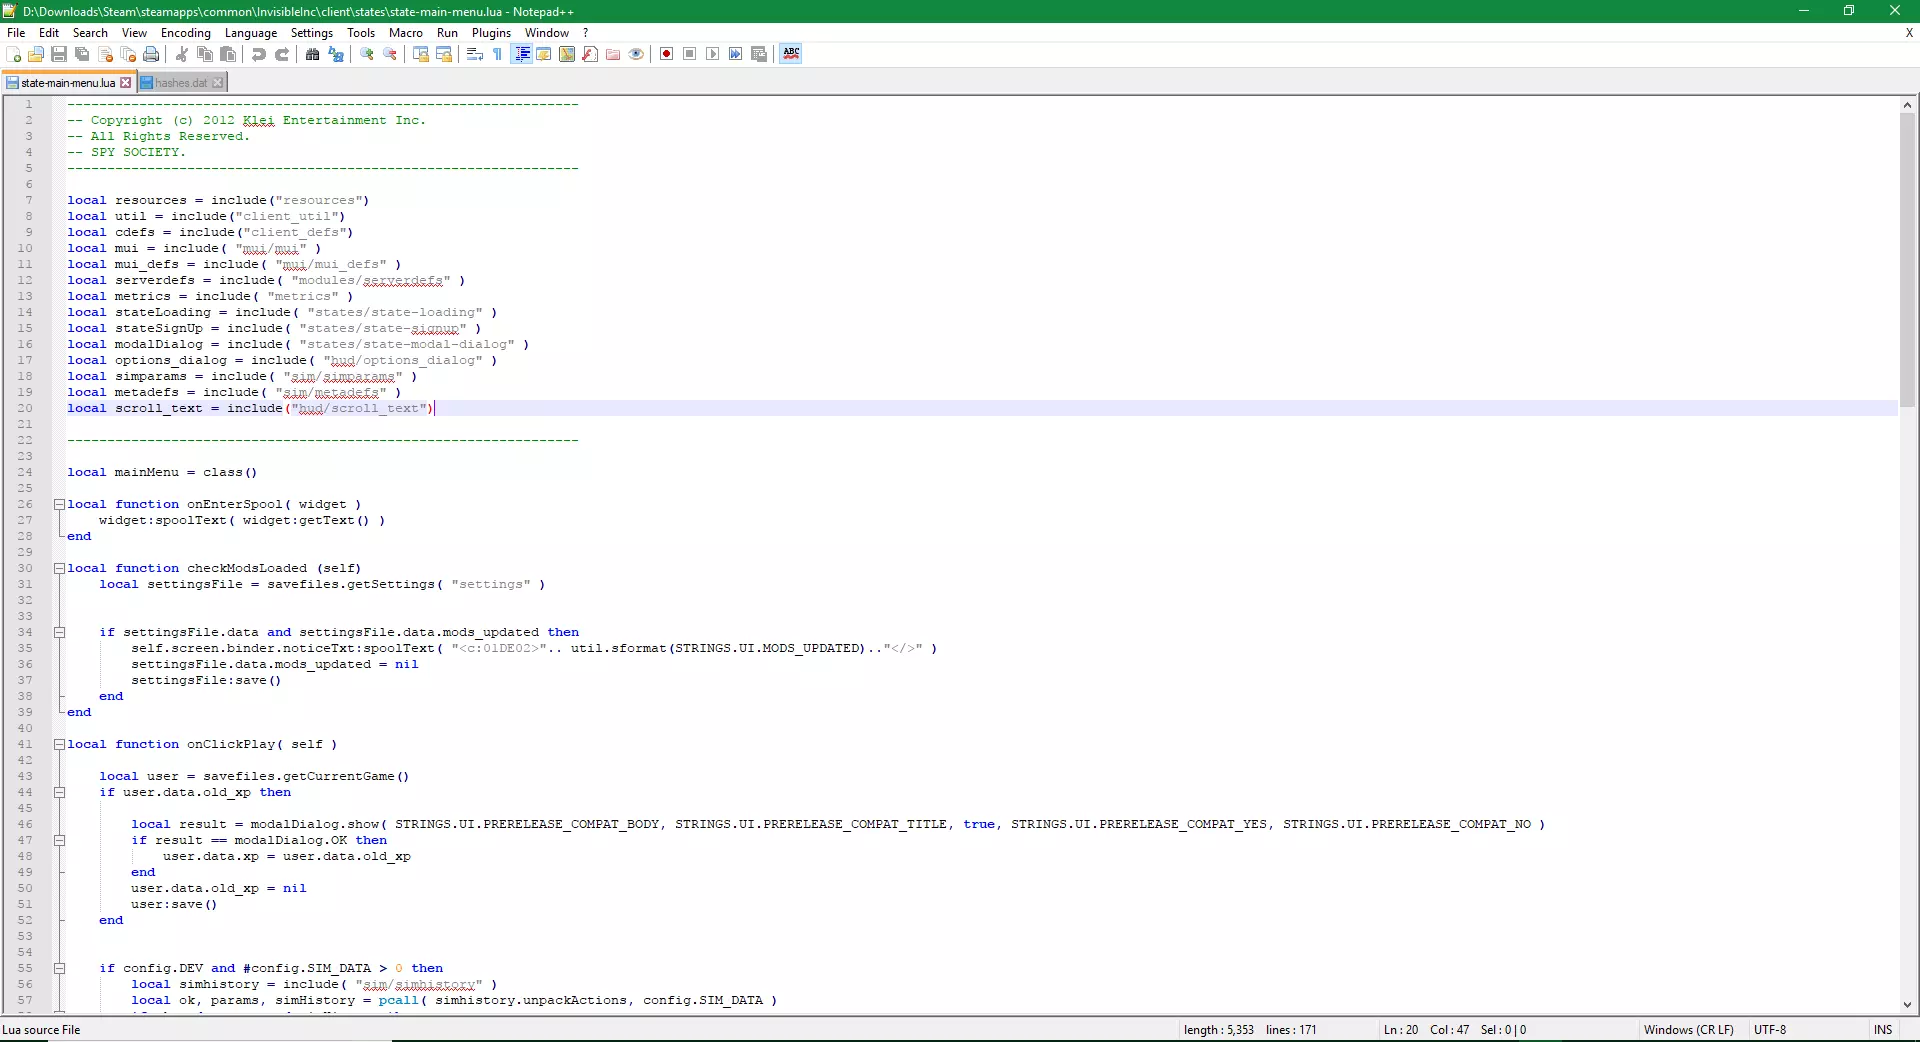Click the Windows (CR LF) status indicator
Screen dimensions: 1920x1042
pos(1688,1030)
